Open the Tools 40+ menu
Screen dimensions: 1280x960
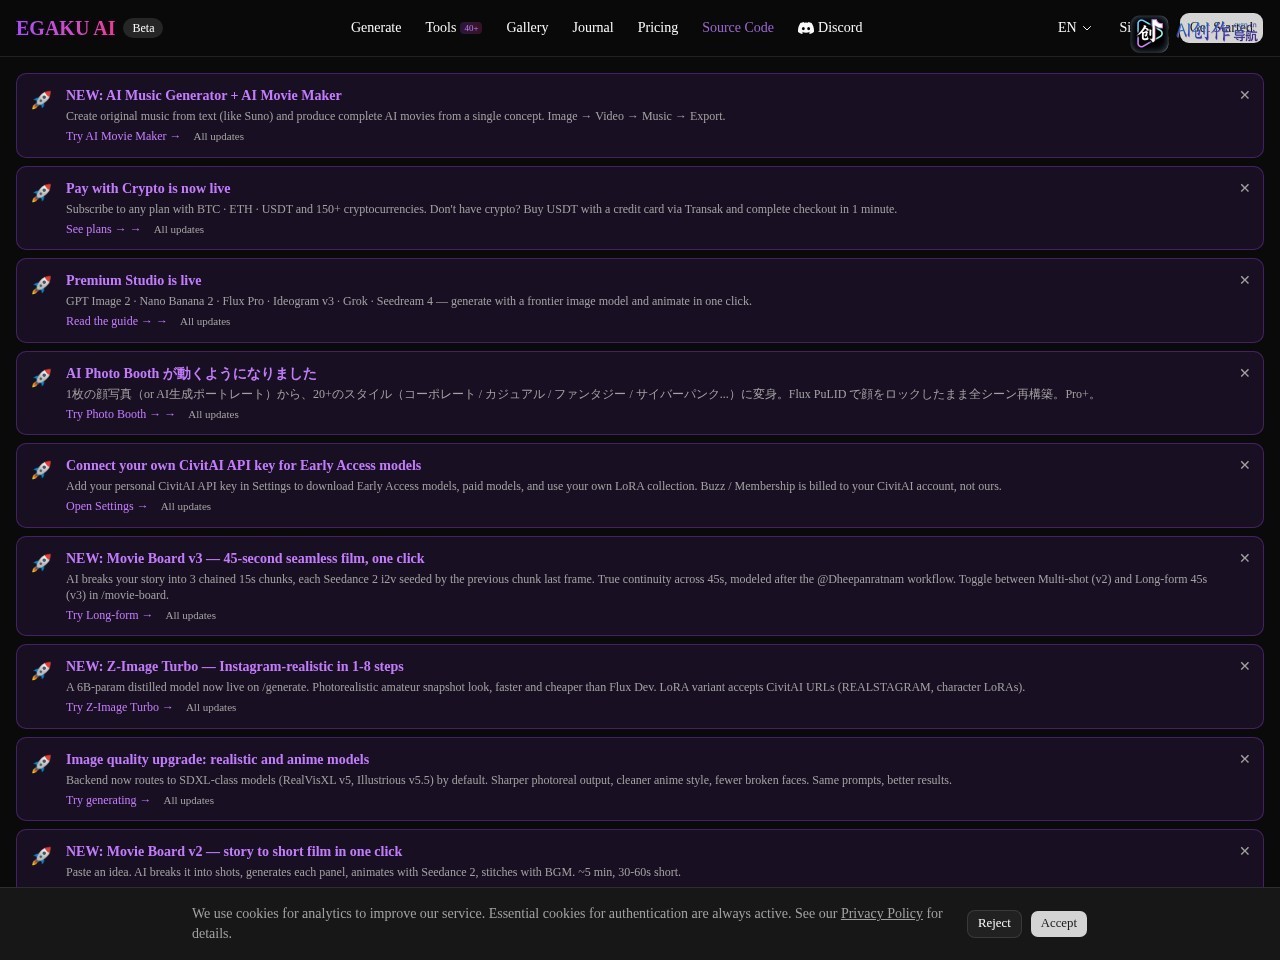[x=453, y=28]
